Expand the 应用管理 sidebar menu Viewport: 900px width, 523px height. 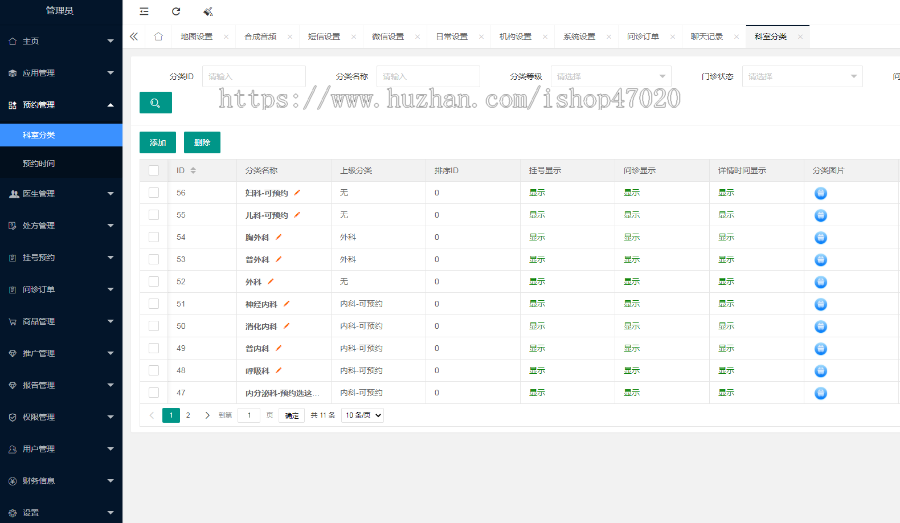click(61, 73)
